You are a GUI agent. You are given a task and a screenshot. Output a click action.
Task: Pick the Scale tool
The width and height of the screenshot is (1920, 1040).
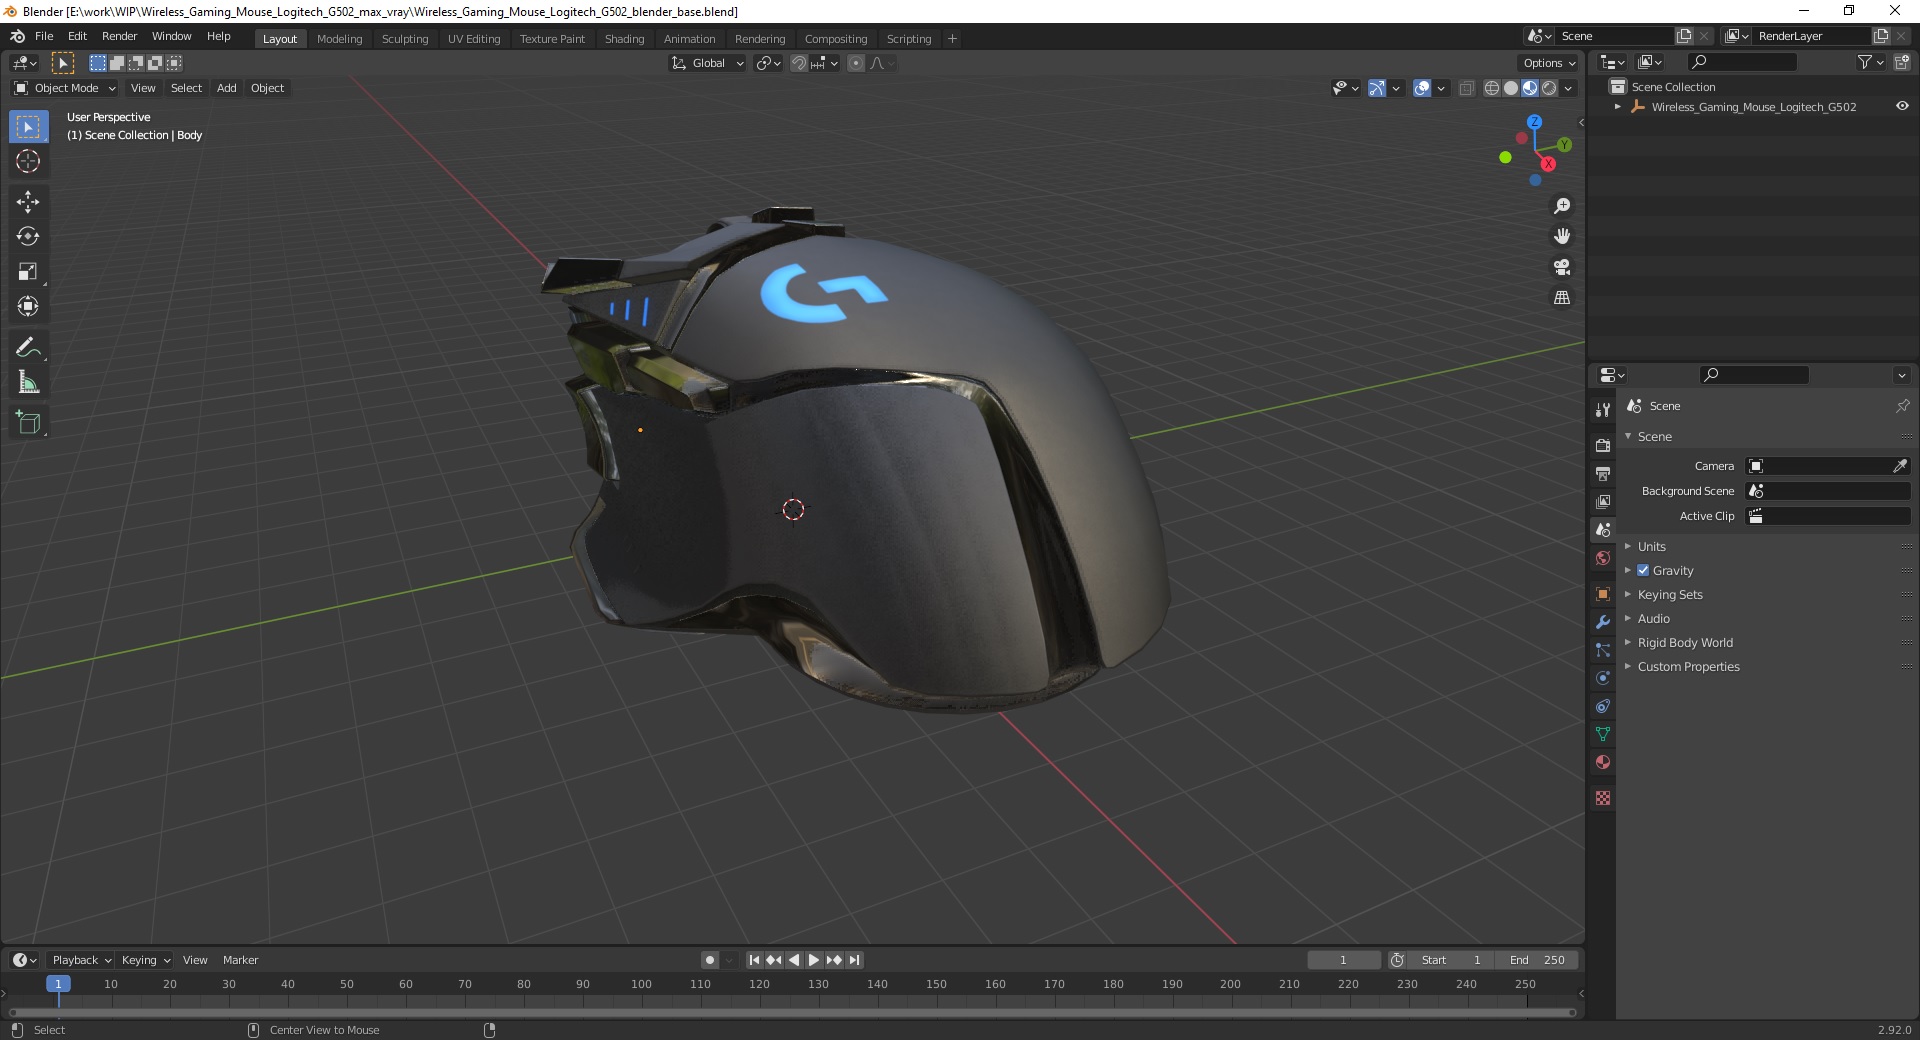[x=28, y=272]
